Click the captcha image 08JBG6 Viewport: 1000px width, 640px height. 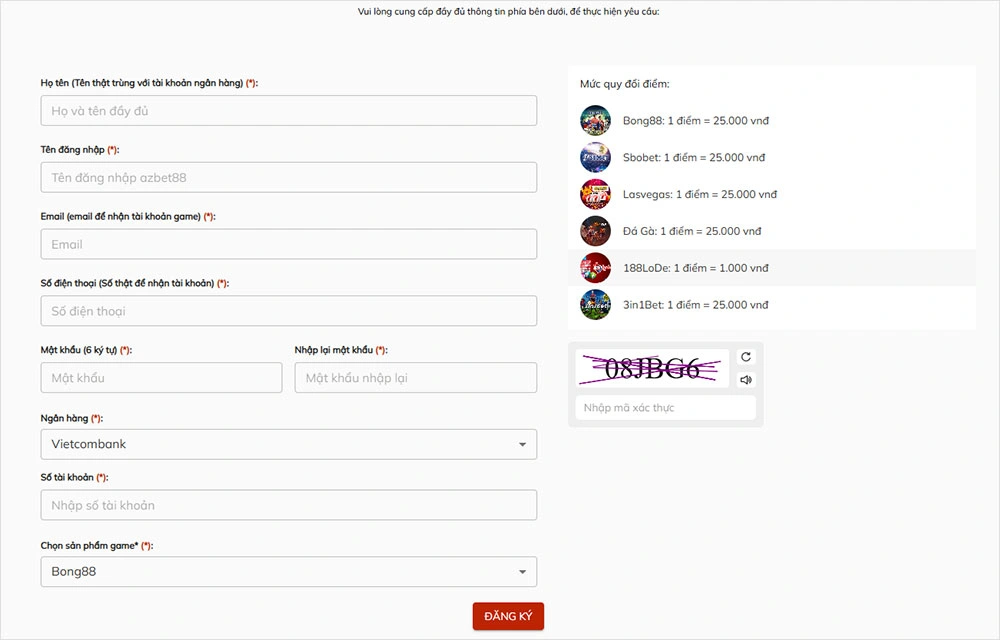[x=652, y=368]
